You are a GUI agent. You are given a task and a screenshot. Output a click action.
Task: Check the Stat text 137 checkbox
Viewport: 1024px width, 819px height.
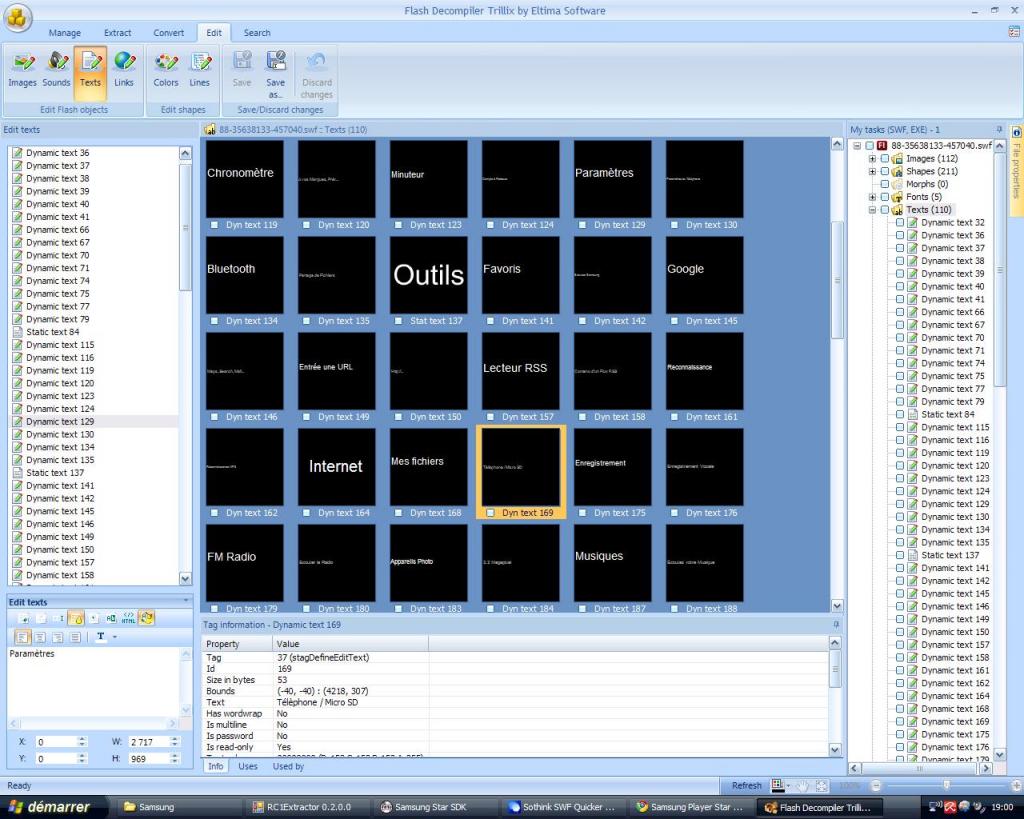click(x=399, y=321)
